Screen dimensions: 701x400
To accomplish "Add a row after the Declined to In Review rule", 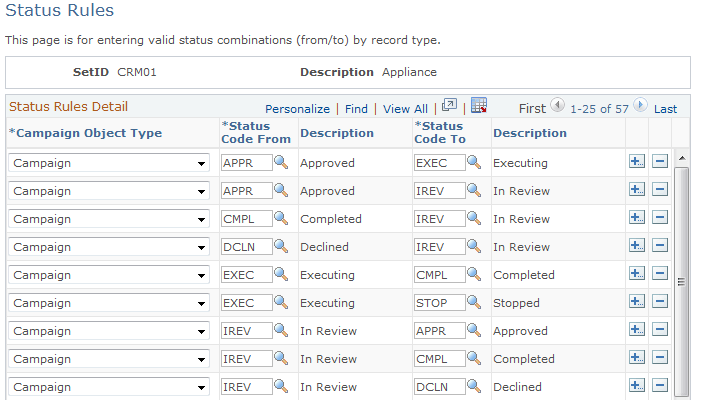I will click(x=637, y=245).
